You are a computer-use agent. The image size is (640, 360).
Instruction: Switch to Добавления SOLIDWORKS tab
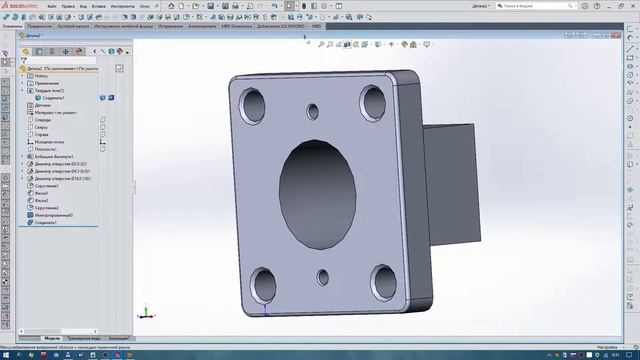(x=281, y=26)
